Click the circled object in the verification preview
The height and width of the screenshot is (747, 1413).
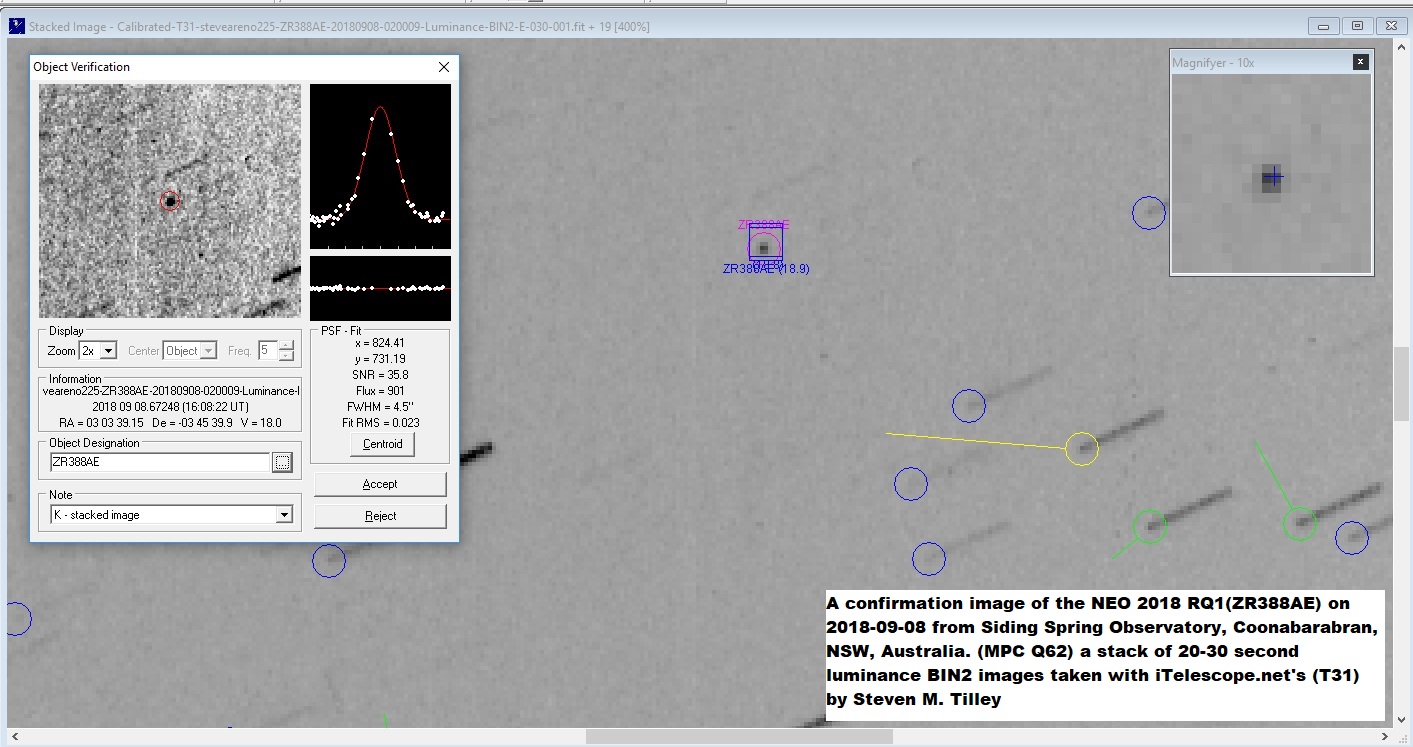tap(170, 200)
